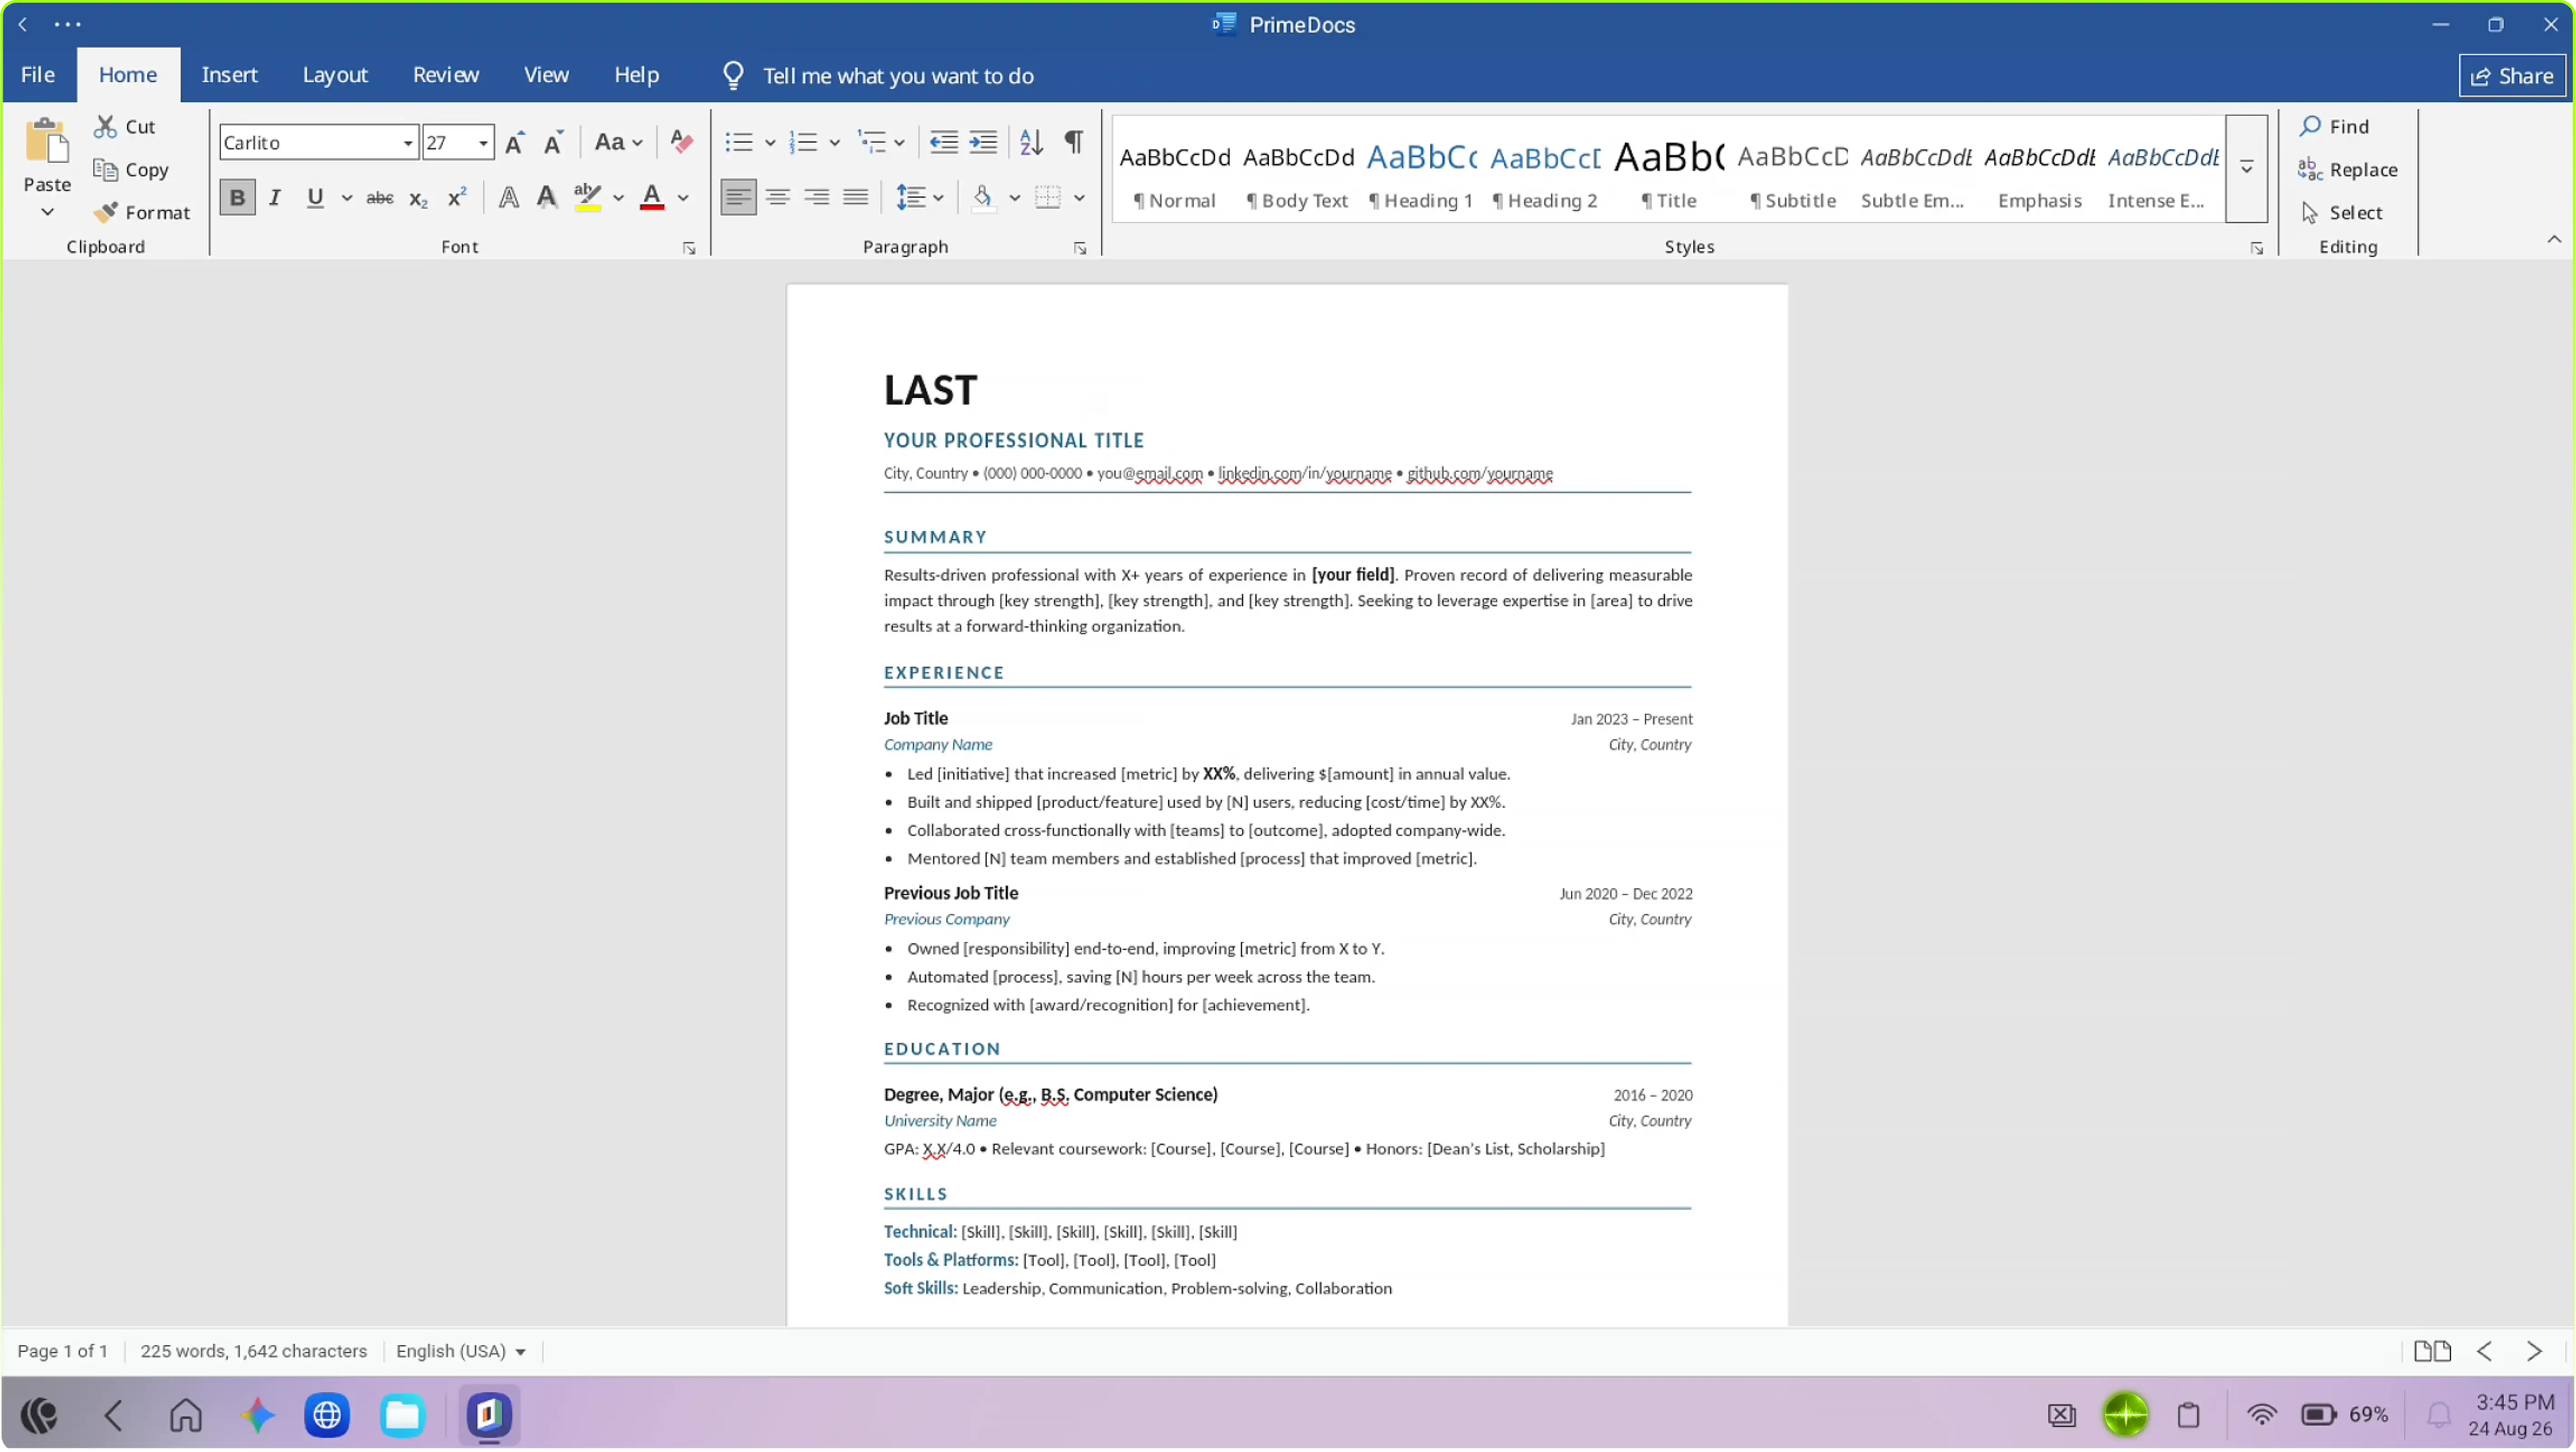Open the Insert ribbon tab
Image resolution: width=2576 pixels, height=1452 pixels.
(x=229, y=75)
